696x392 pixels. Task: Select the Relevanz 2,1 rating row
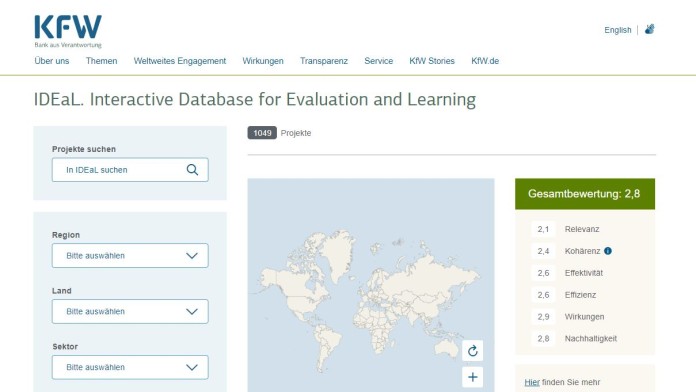click(x=585, y=229)
